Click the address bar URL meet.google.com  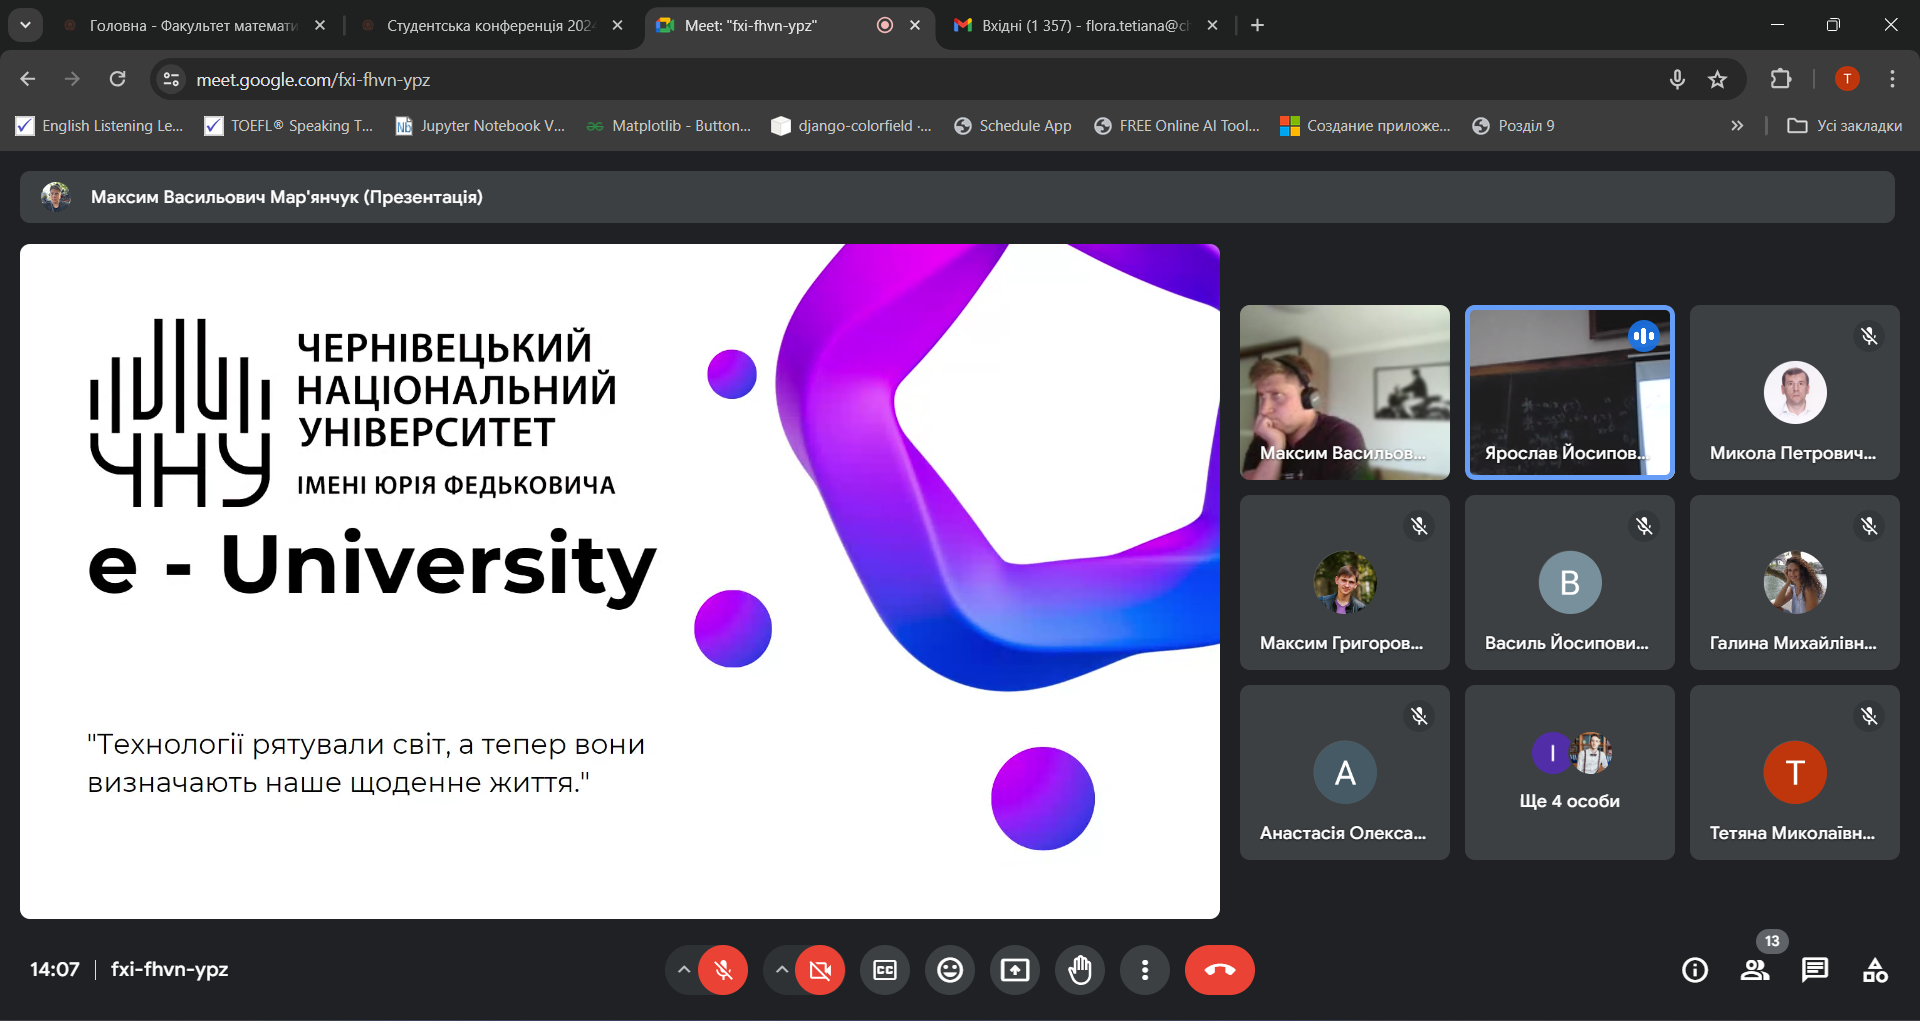[313, 80]
